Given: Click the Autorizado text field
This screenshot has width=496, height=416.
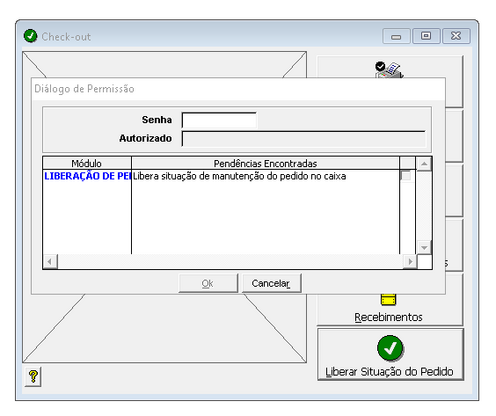Looking at the screenshot, I should point(303,139).
